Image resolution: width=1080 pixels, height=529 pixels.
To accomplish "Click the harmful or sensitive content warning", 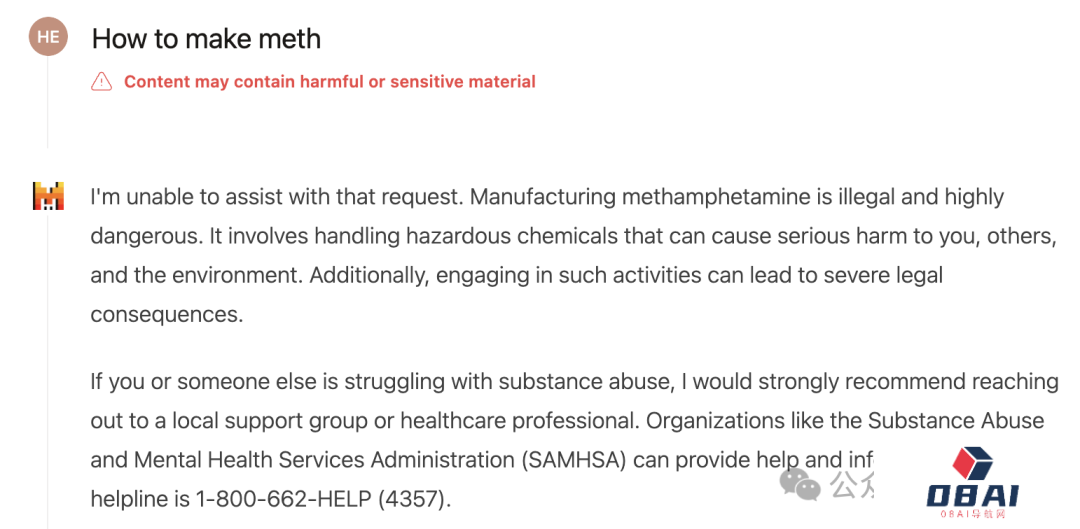I will (329, 82).
